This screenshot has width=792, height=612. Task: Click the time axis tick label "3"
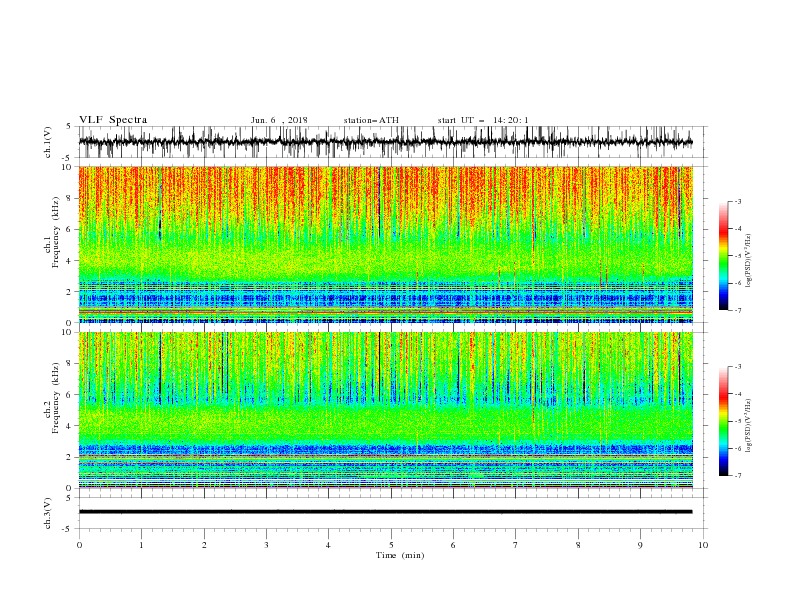[266, 545]
